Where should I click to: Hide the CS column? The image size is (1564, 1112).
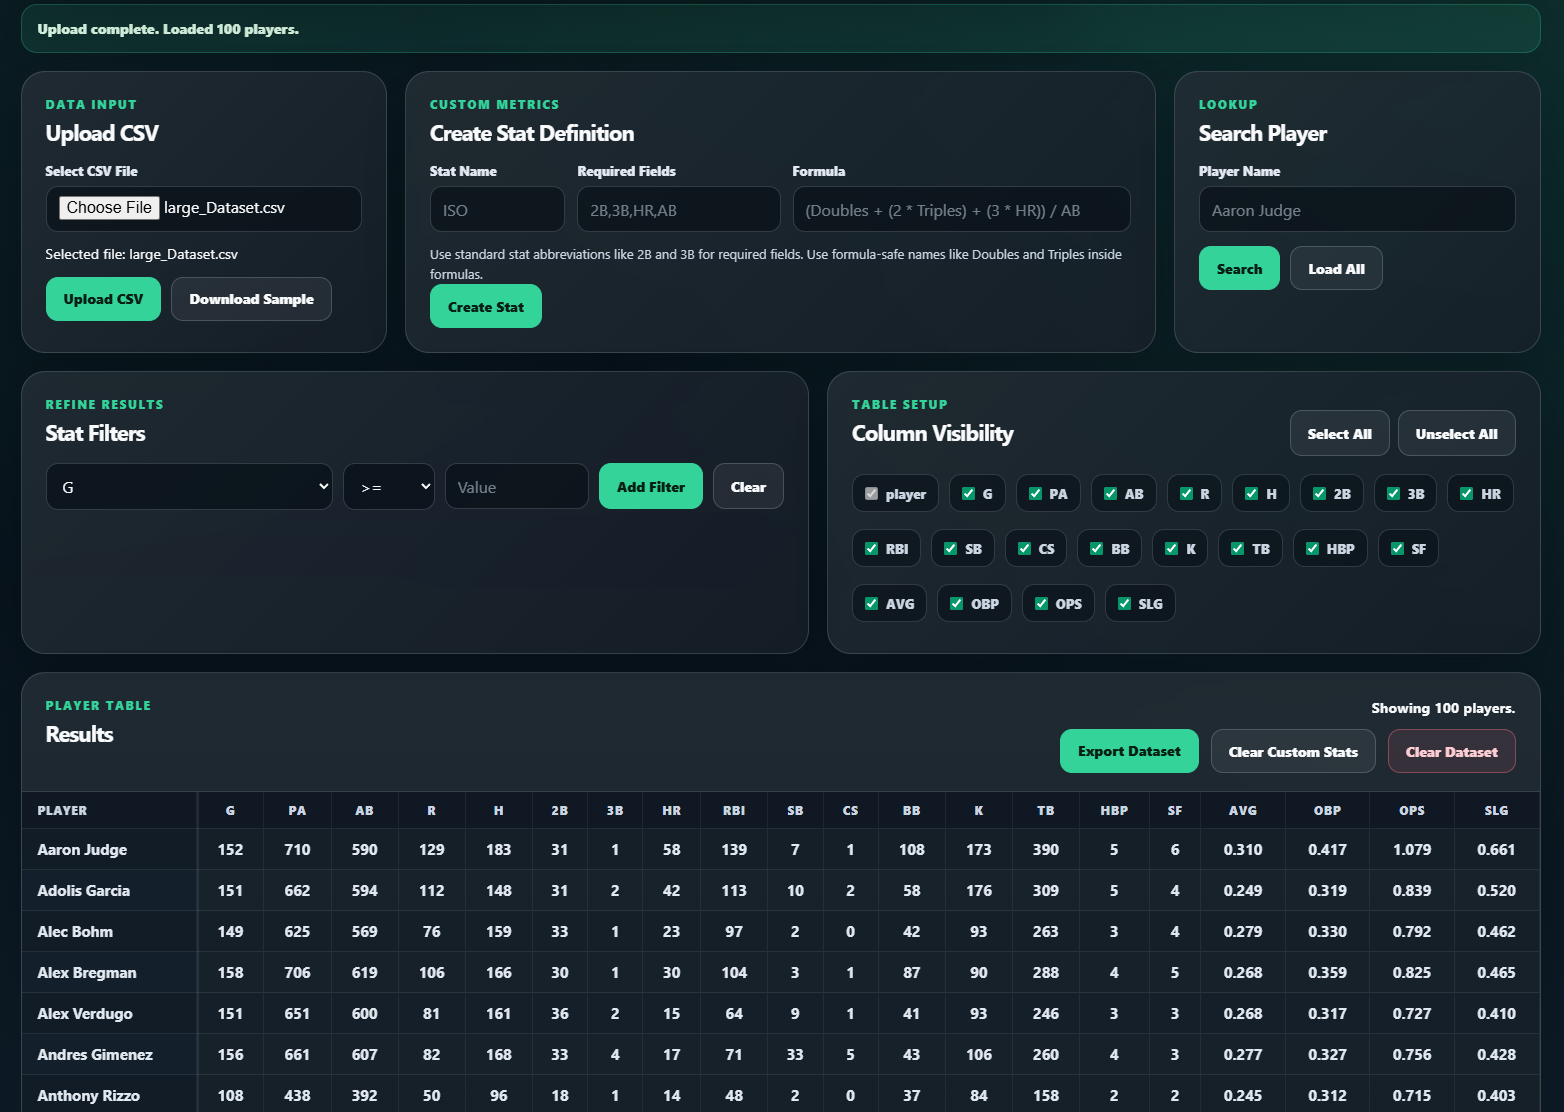(1024, 548)
